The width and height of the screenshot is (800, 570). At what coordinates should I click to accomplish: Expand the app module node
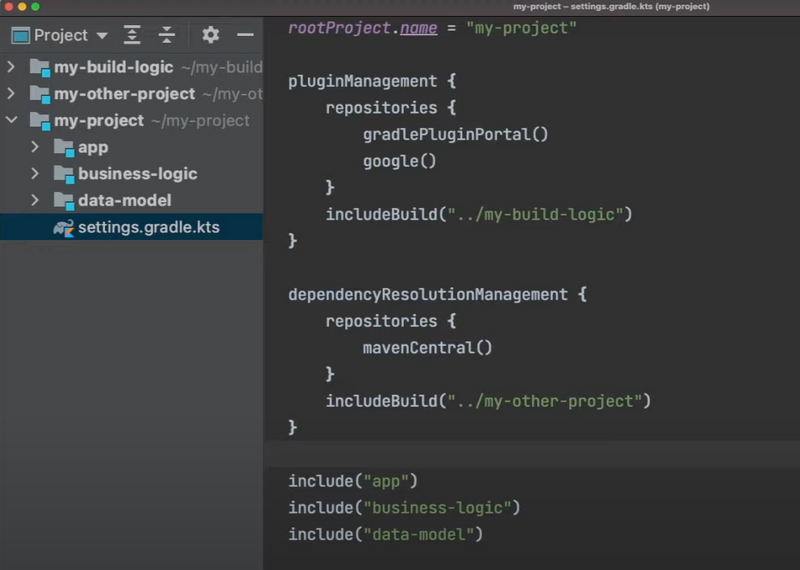click(35, 147)
